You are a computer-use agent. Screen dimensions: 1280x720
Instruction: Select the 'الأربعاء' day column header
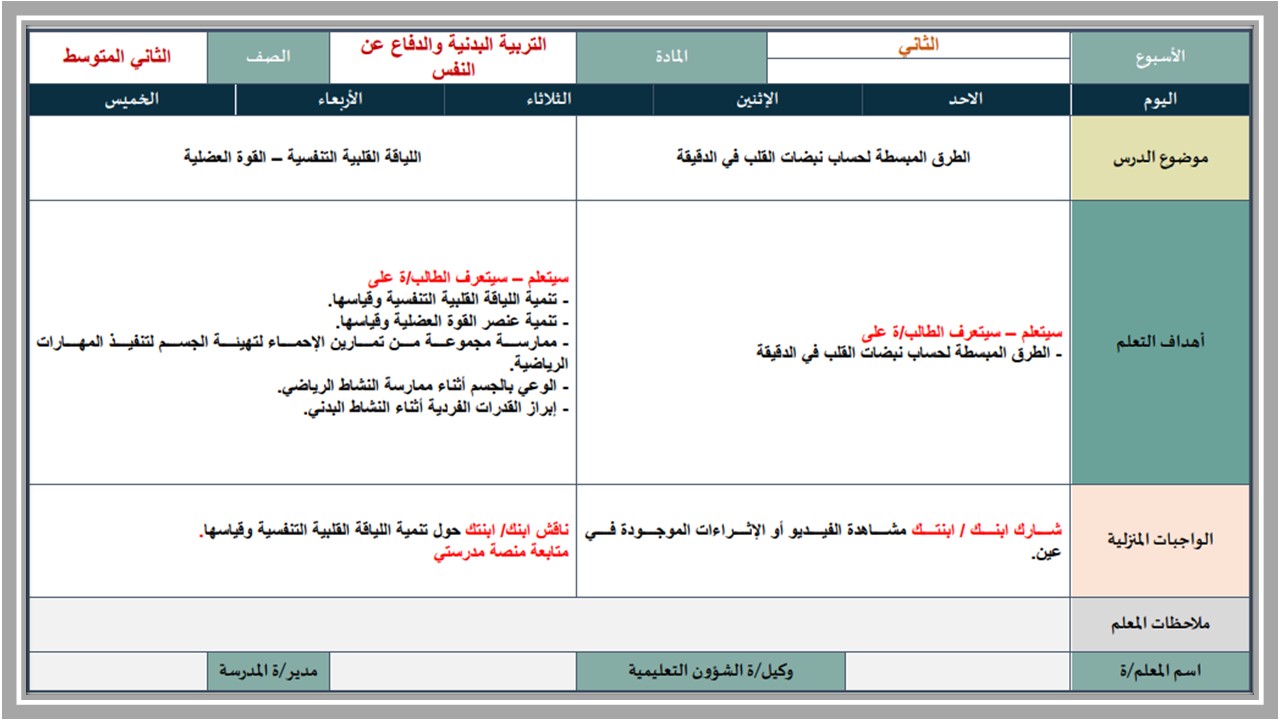341,100
